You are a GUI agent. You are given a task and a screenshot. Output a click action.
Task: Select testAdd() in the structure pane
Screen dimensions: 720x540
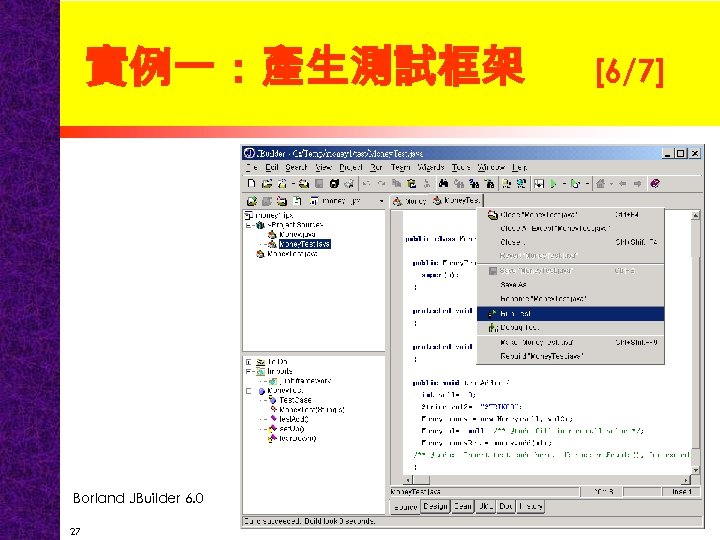click(293, 419)
